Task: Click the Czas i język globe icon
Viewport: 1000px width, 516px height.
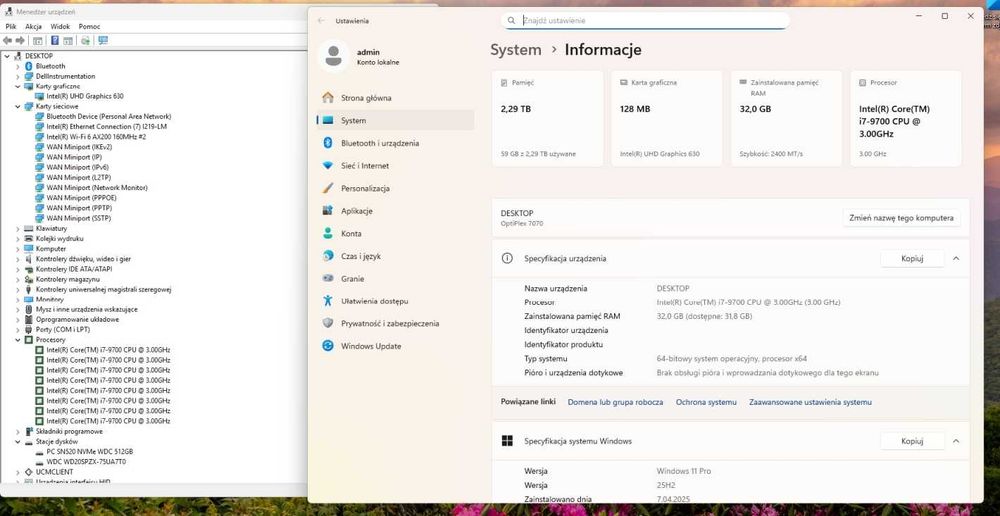Action: (x=328, y=256)
